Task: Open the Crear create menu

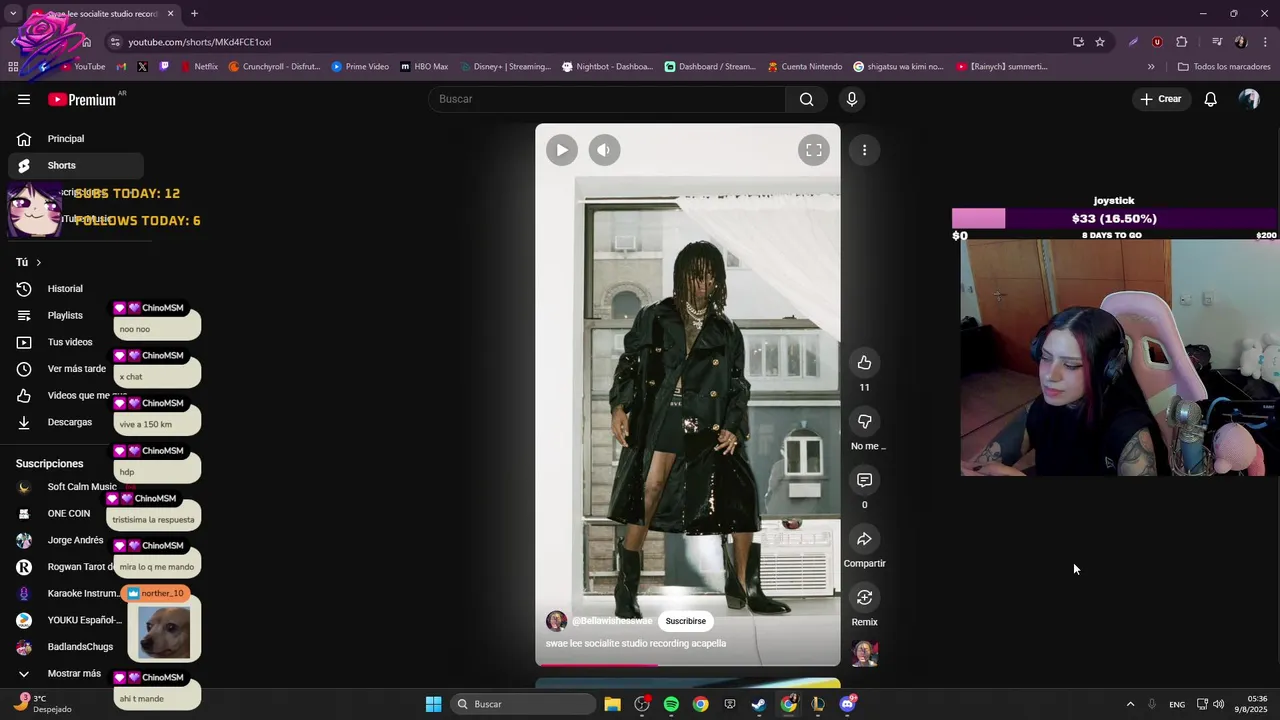Action: [x=1161, y=99]
